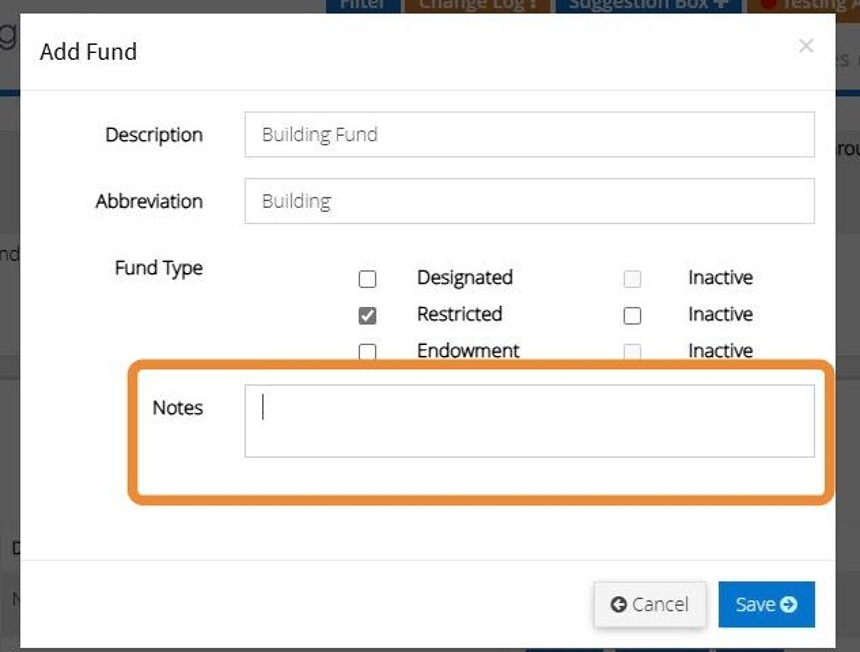Click inside the Notes text area
This screenshot has height=652, width=860.
529,421
